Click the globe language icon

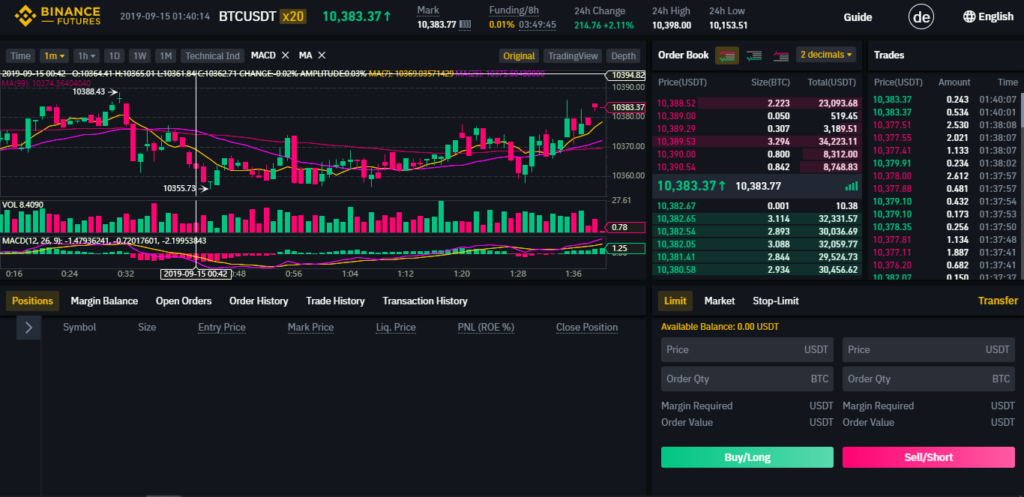click(x=968, y=17)
